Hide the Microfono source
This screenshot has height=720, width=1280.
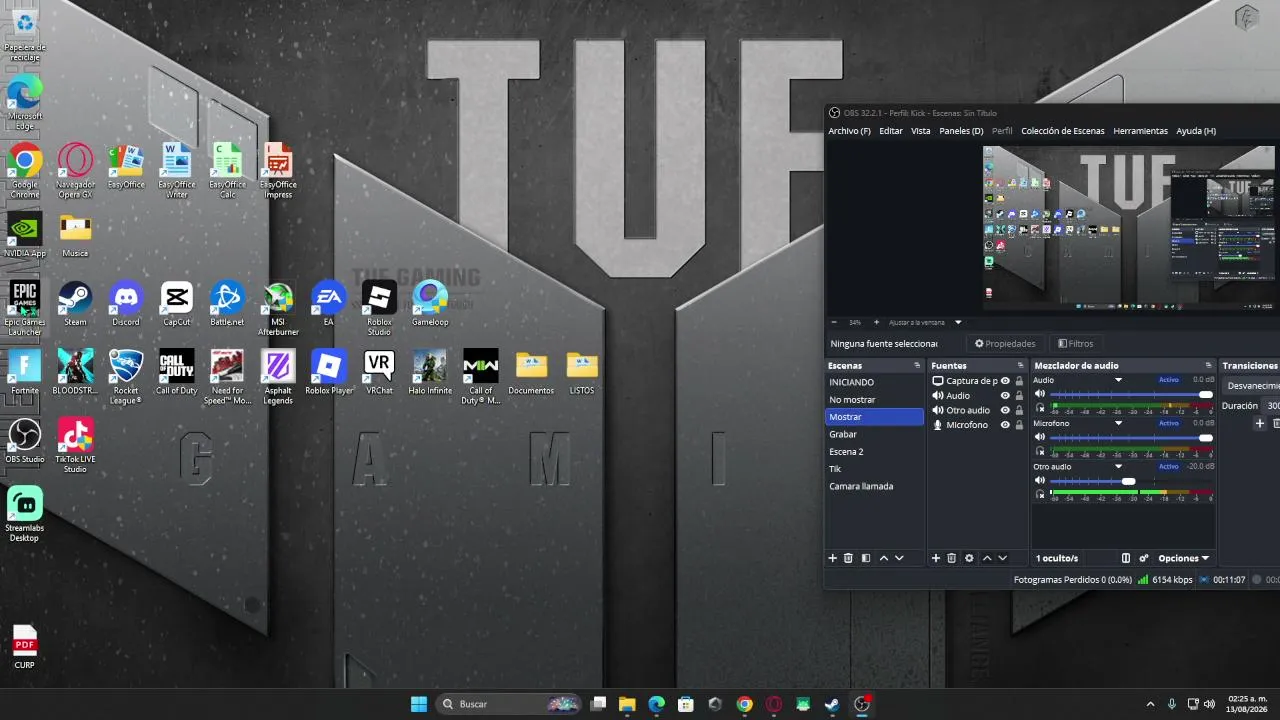click(1005, 425)
